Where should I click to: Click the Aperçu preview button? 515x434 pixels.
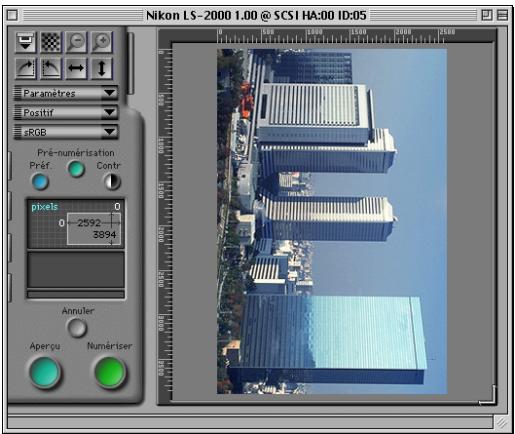point(45,372)
